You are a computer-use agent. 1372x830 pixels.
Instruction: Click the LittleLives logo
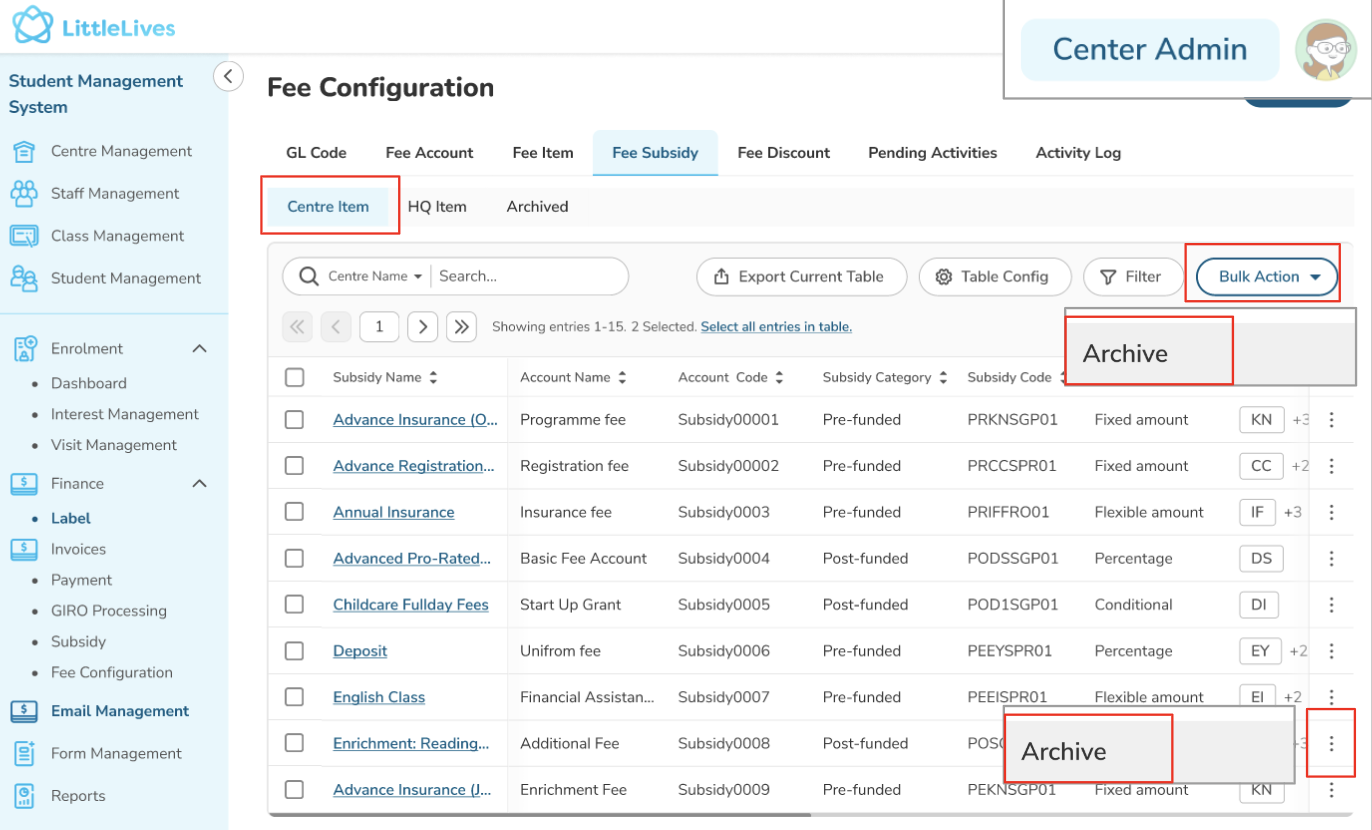[94, 27]
